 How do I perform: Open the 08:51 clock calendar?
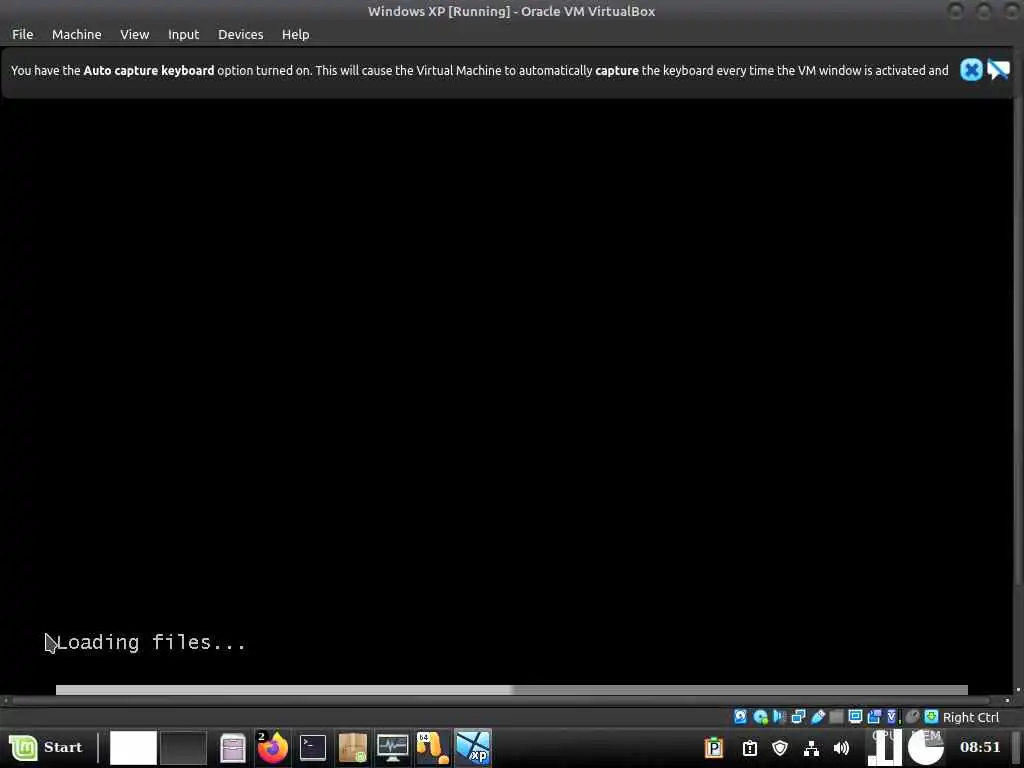pyautogui.click(x=980, y=747)
